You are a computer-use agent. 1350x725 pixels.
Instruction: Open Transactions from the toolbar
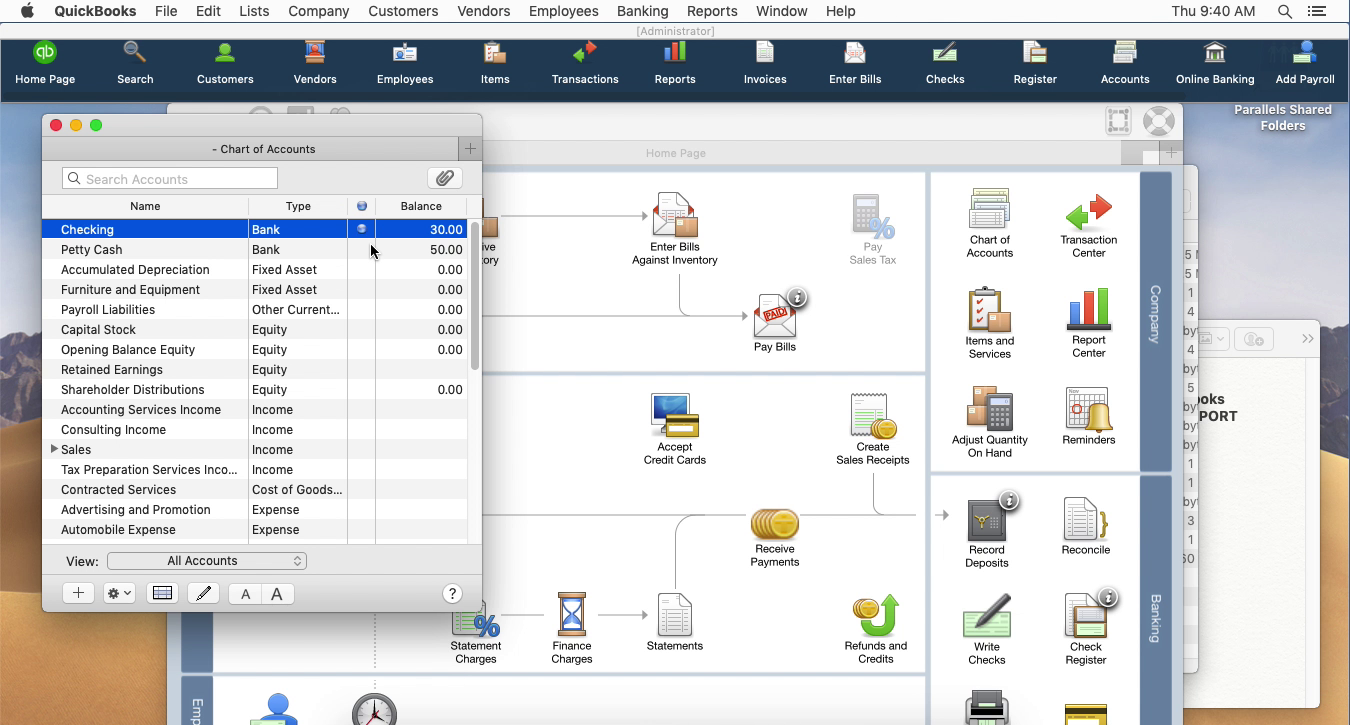[585, 63]
